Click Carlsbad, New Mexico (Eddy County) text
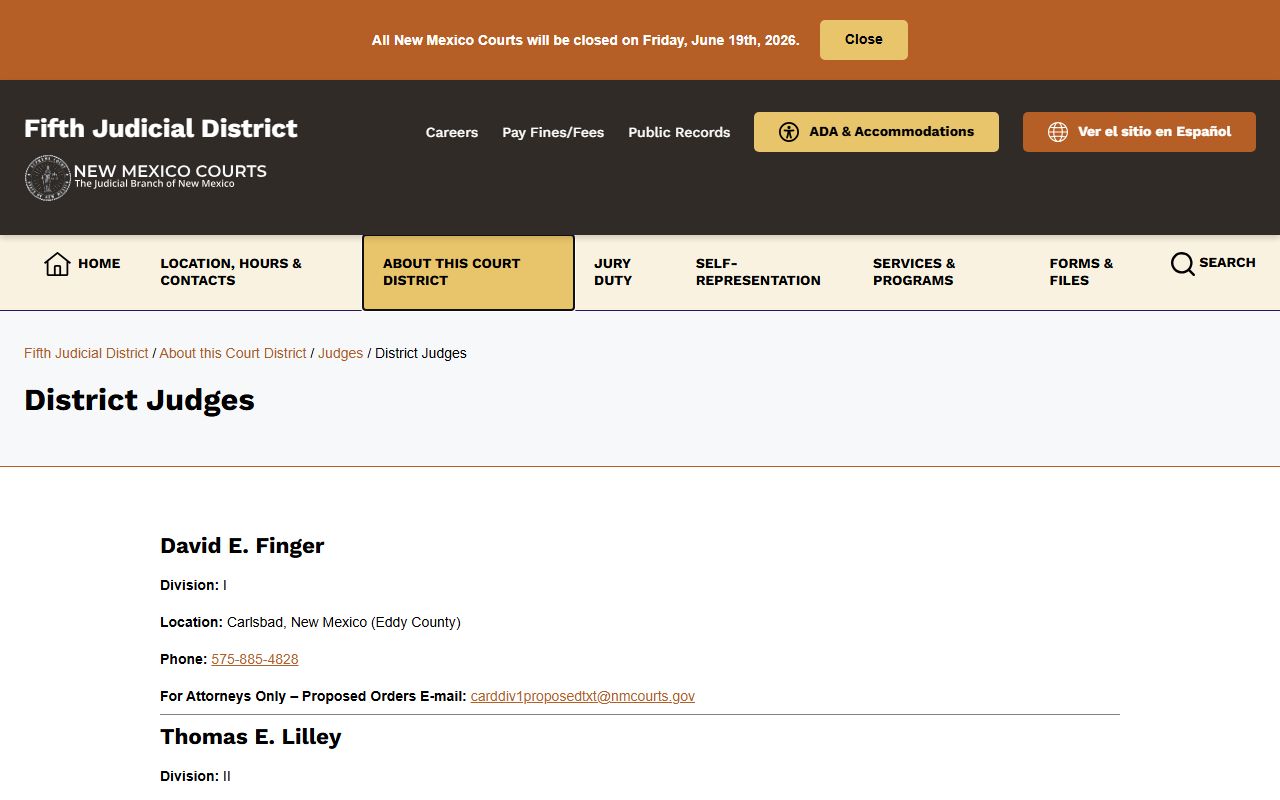Image resolution: width=1280 pixels, height=800 pixels. click(344, 622)
